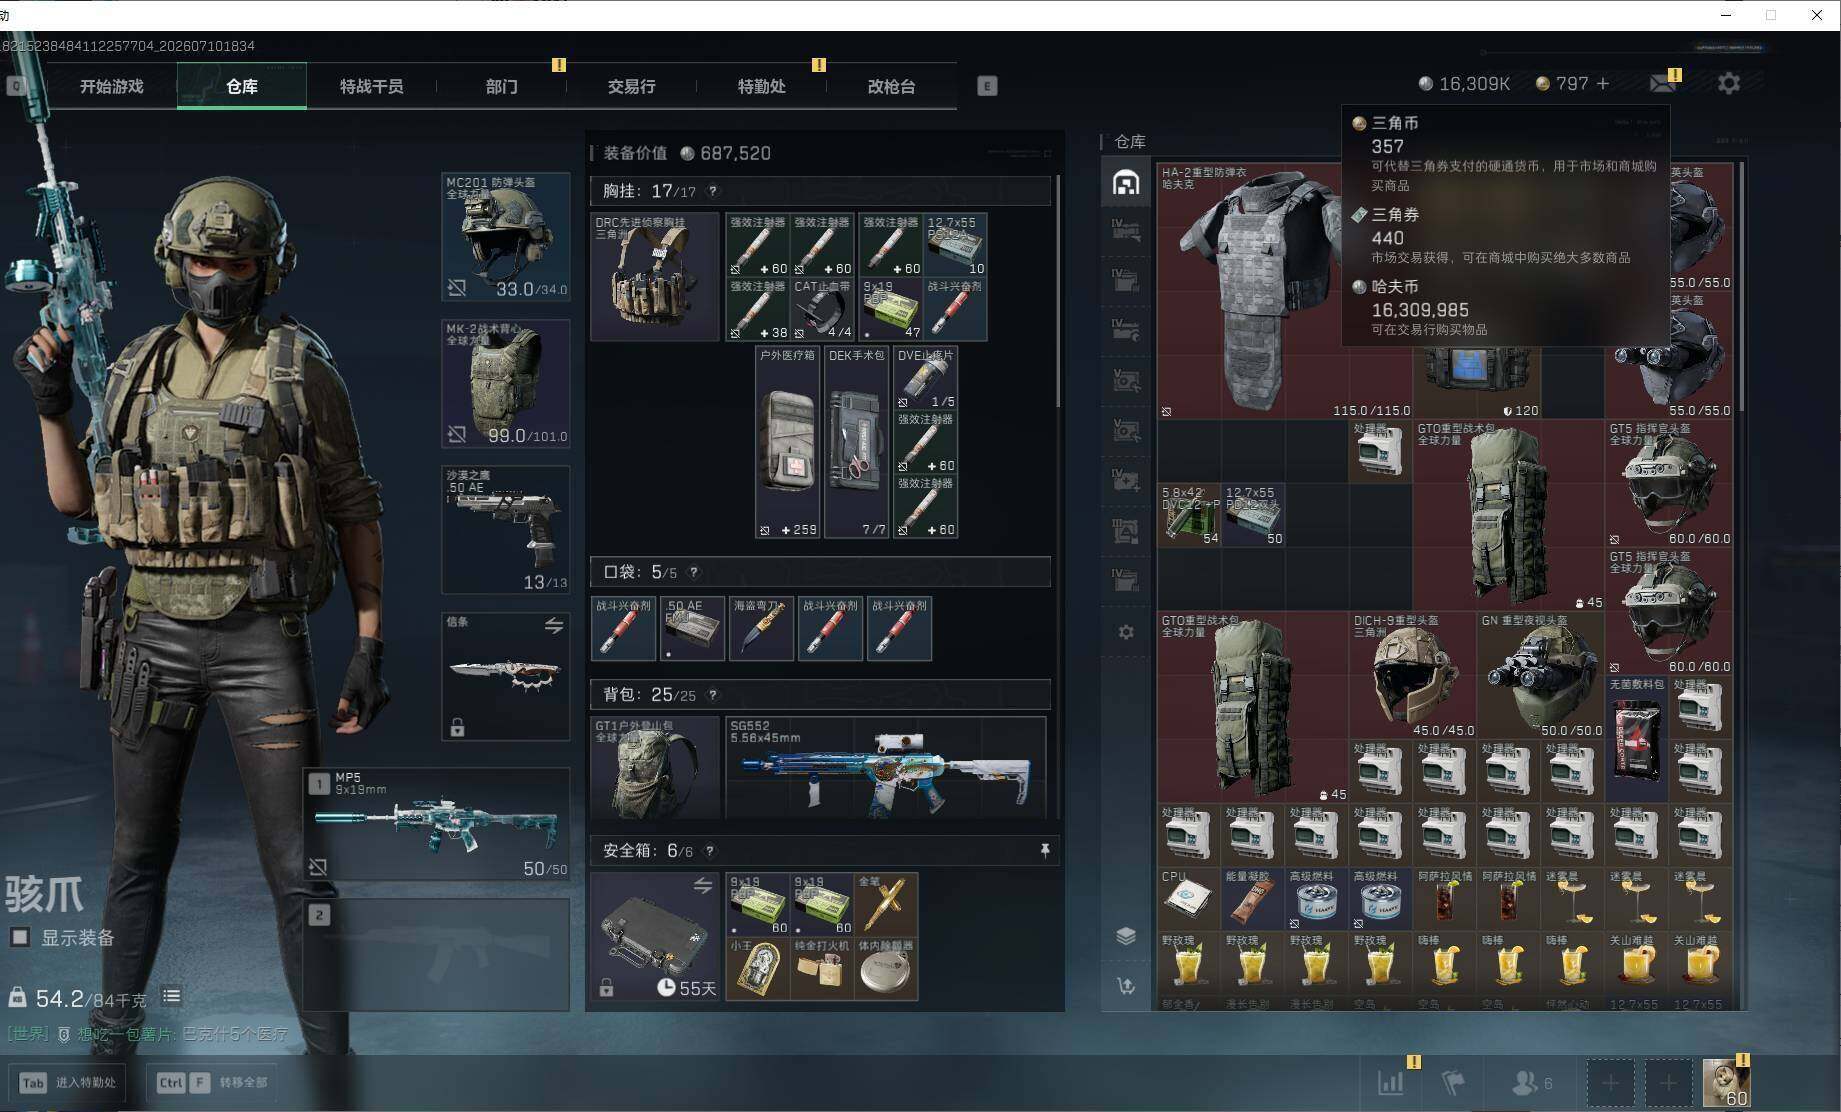Viewport: 1841px width, 1112px height.
Task: Open the 特勤处 tab
Action: click(x=762, y=86)
